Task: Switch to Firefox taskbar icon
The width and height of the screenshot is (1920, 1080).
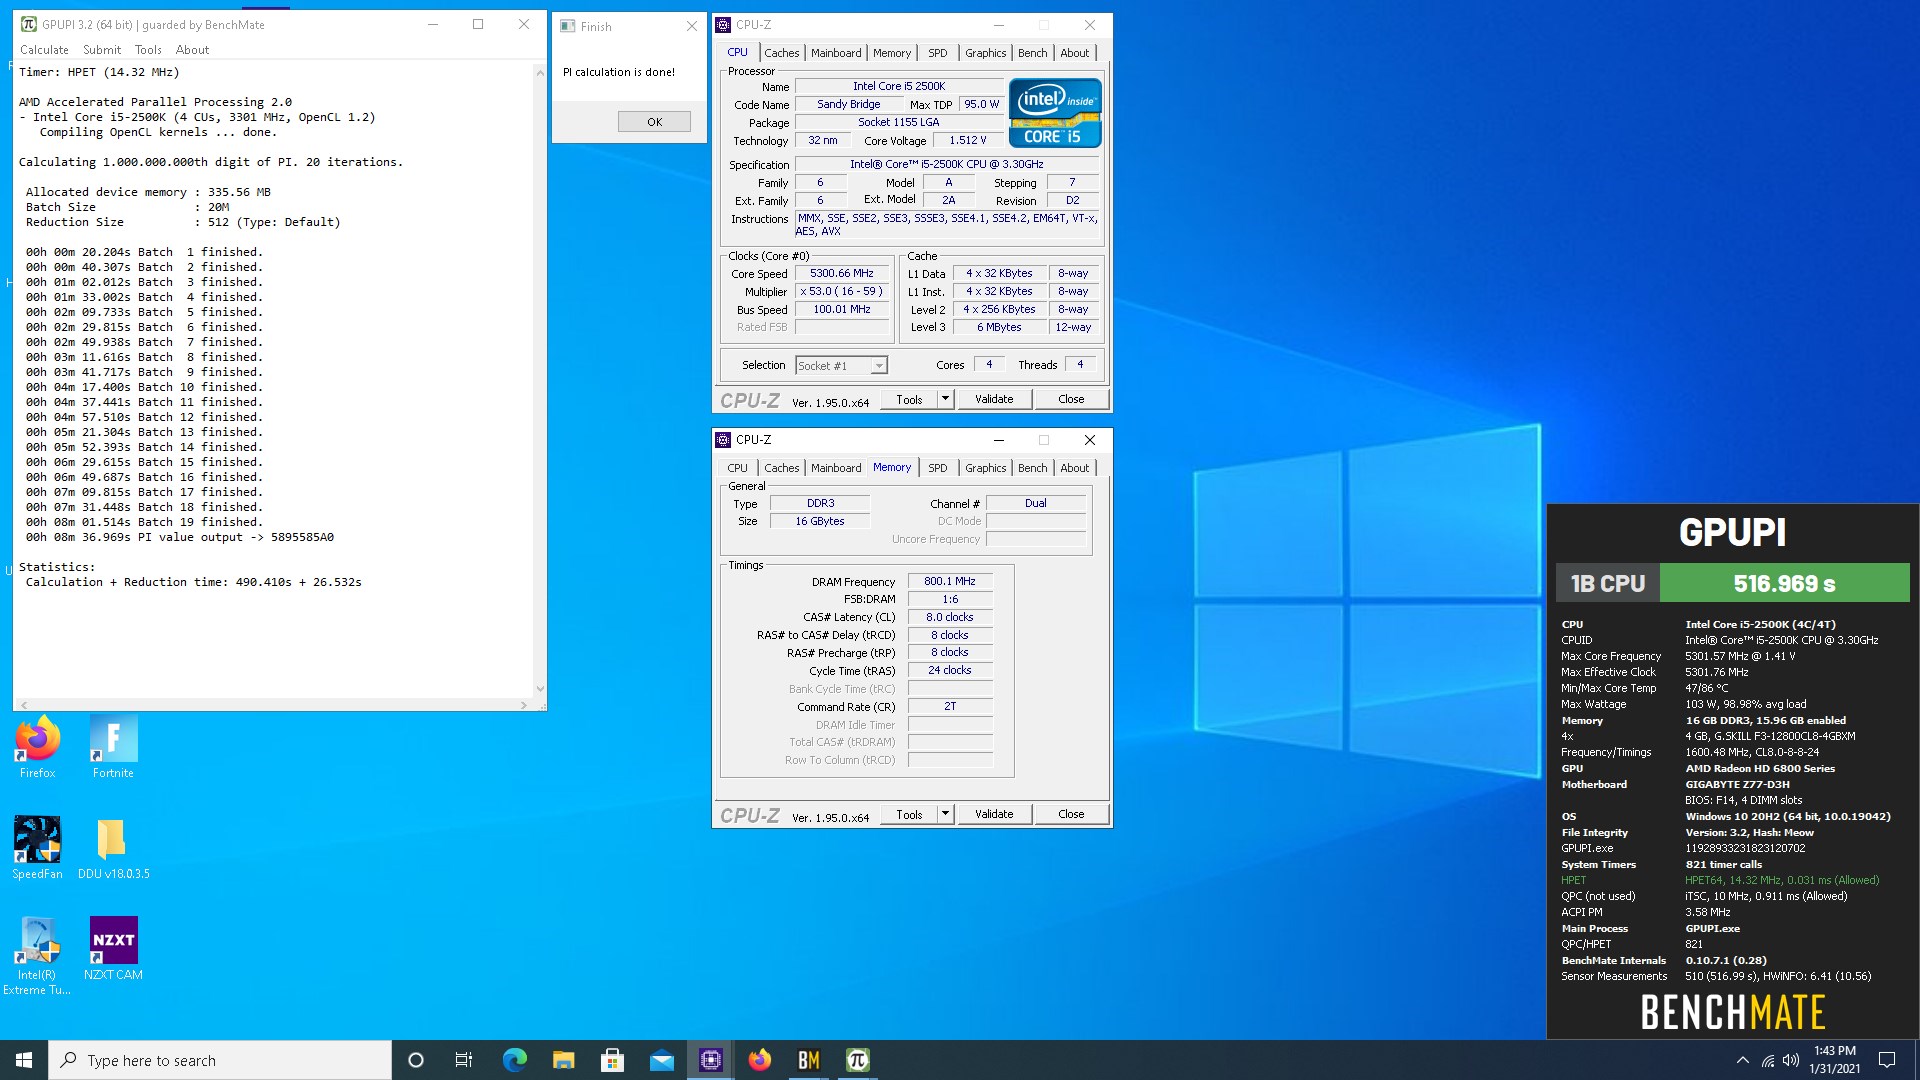Action: click(x=760, y=1060)
